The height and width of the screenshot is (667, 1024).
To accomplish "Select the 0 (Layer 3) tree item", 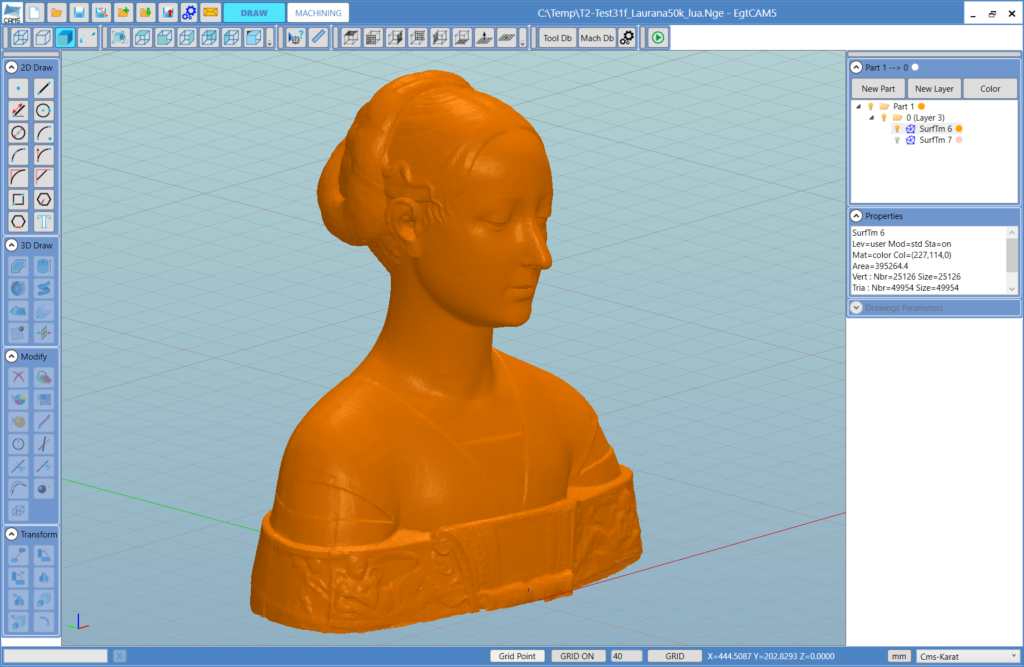I will (925, 118).
